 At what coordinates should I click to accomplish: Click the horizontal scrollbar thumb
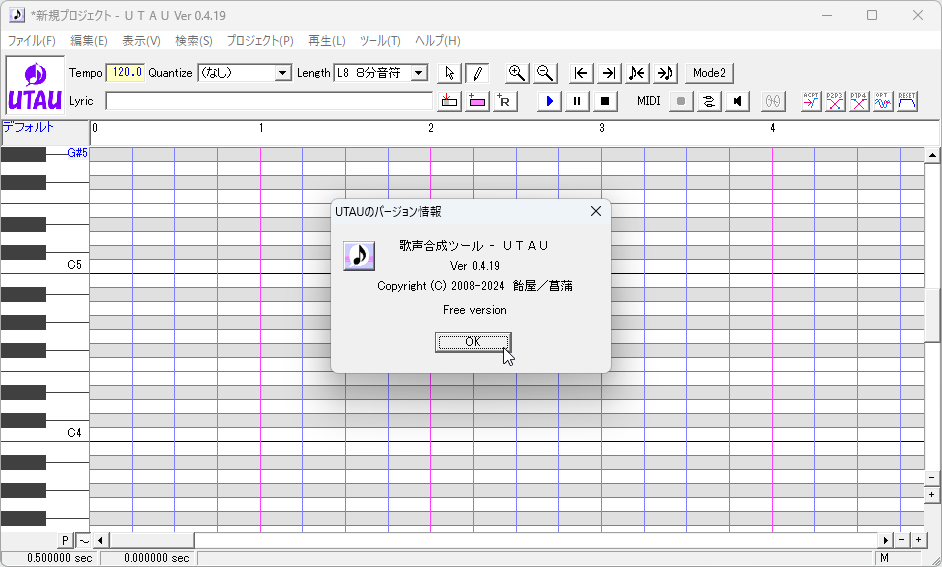click(x=151, y=541)
